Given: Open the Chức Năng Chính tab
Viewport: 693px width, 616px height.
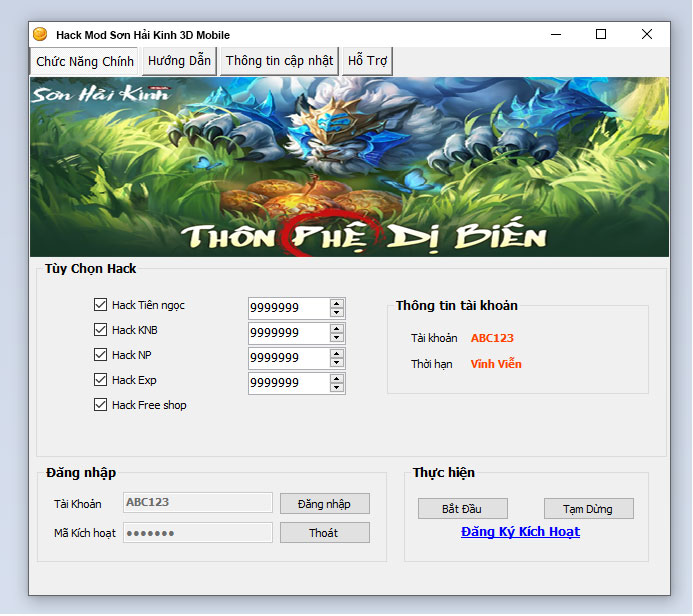Looking at the screenshot, I should pos(85,61).
